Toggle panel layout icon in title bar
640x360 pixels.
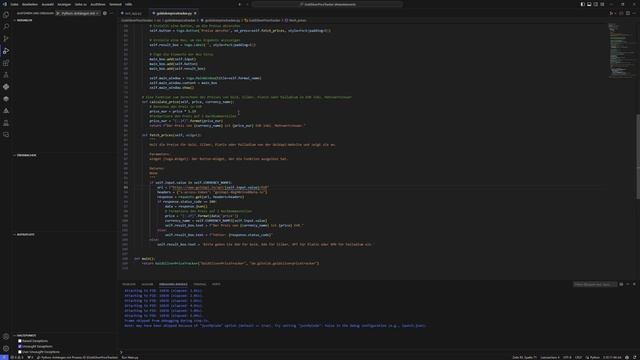(589, 4)
